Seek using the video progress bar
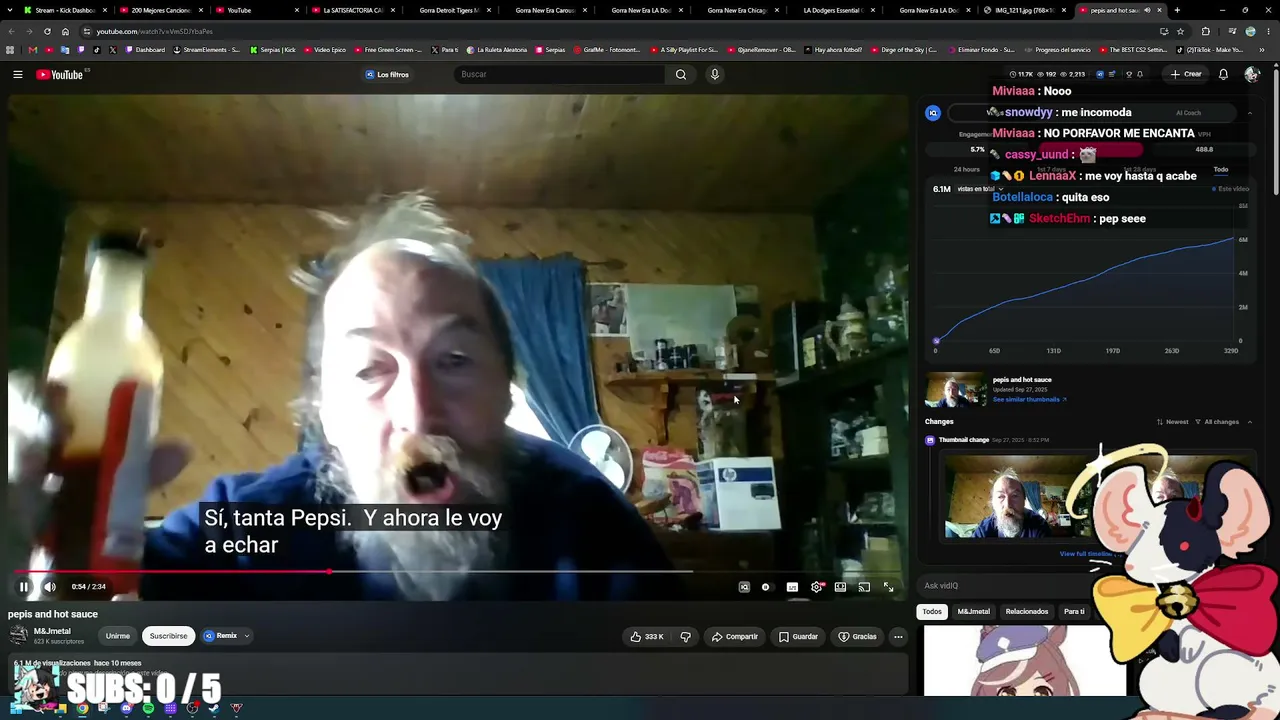 (x=458, y=572)
